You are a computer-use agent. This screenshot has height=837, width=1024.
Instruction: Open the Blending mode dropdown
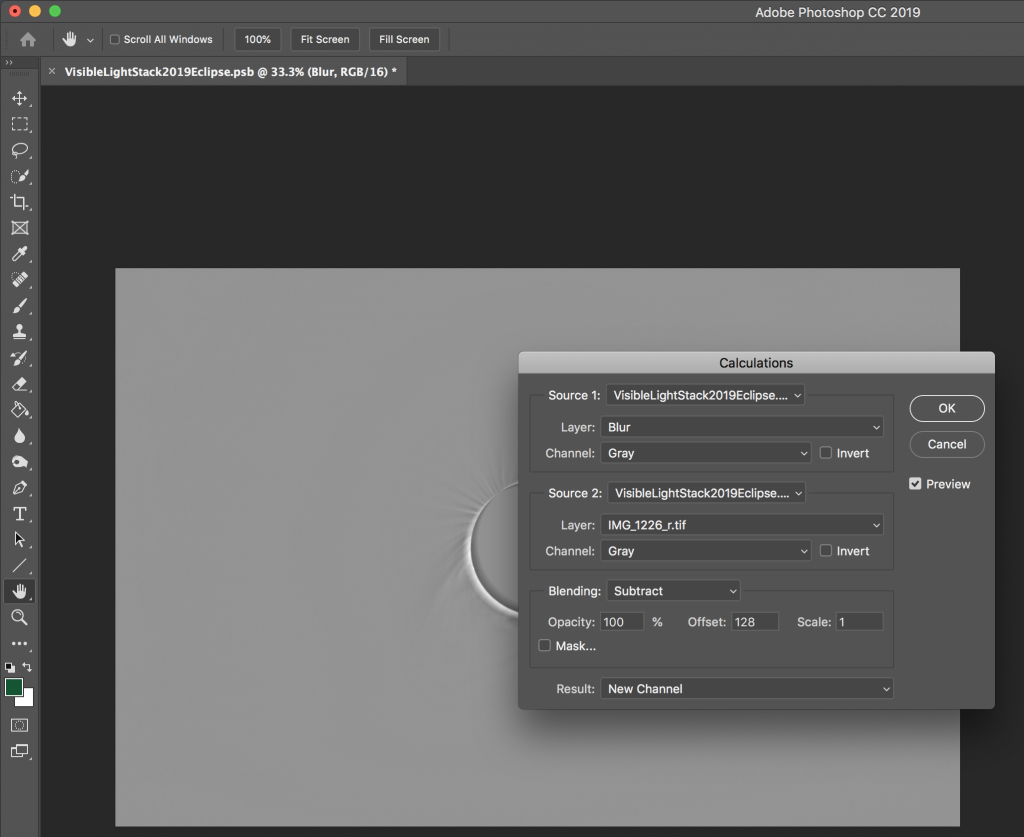click(673, 591)
